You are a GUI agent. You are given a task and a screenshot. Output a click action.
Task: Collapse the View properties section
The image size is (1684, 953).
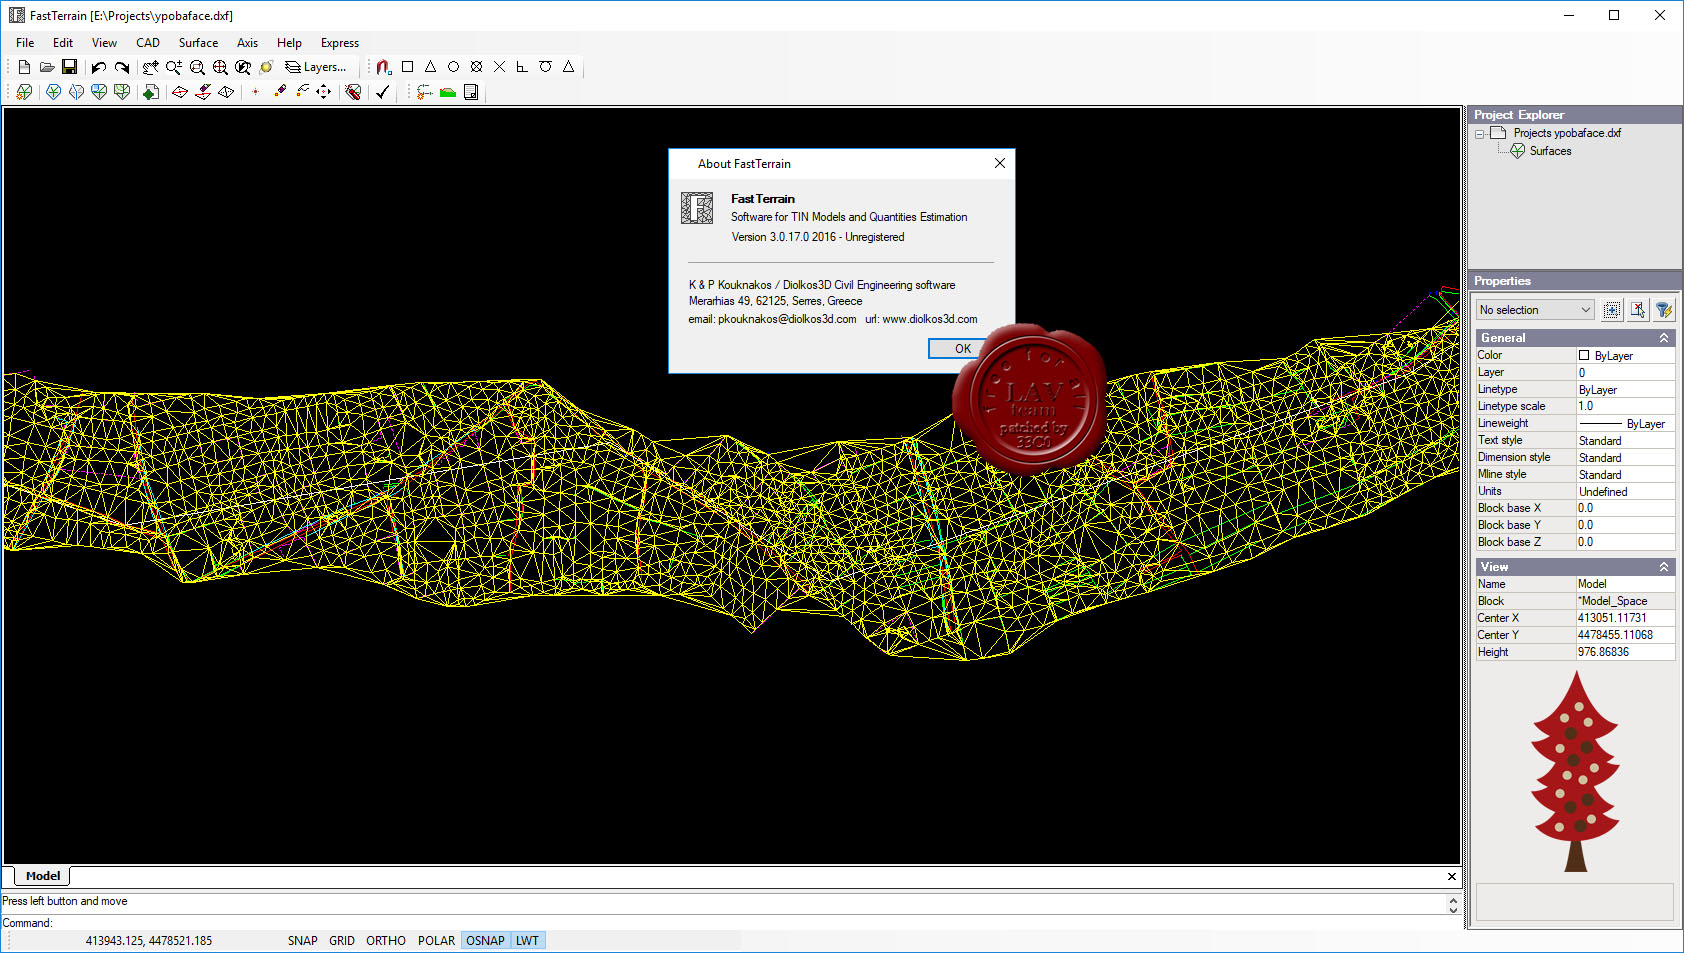1664,567
